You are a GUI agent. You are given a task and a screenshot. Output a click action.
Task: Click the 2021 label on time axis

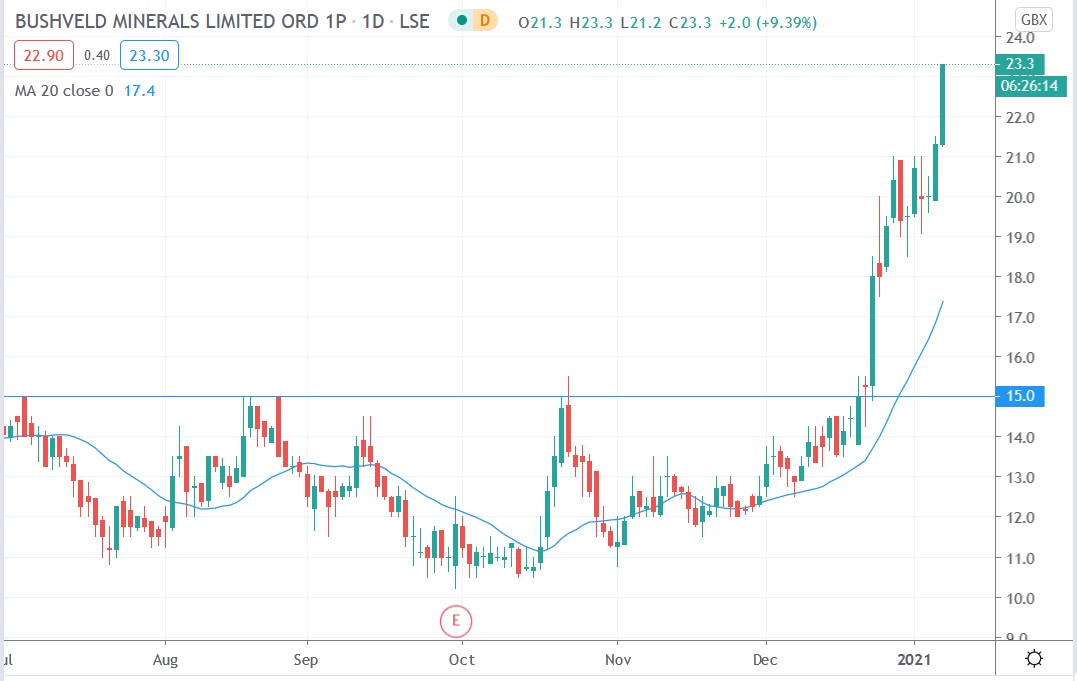pyautogui.click(x=914, y=660)
